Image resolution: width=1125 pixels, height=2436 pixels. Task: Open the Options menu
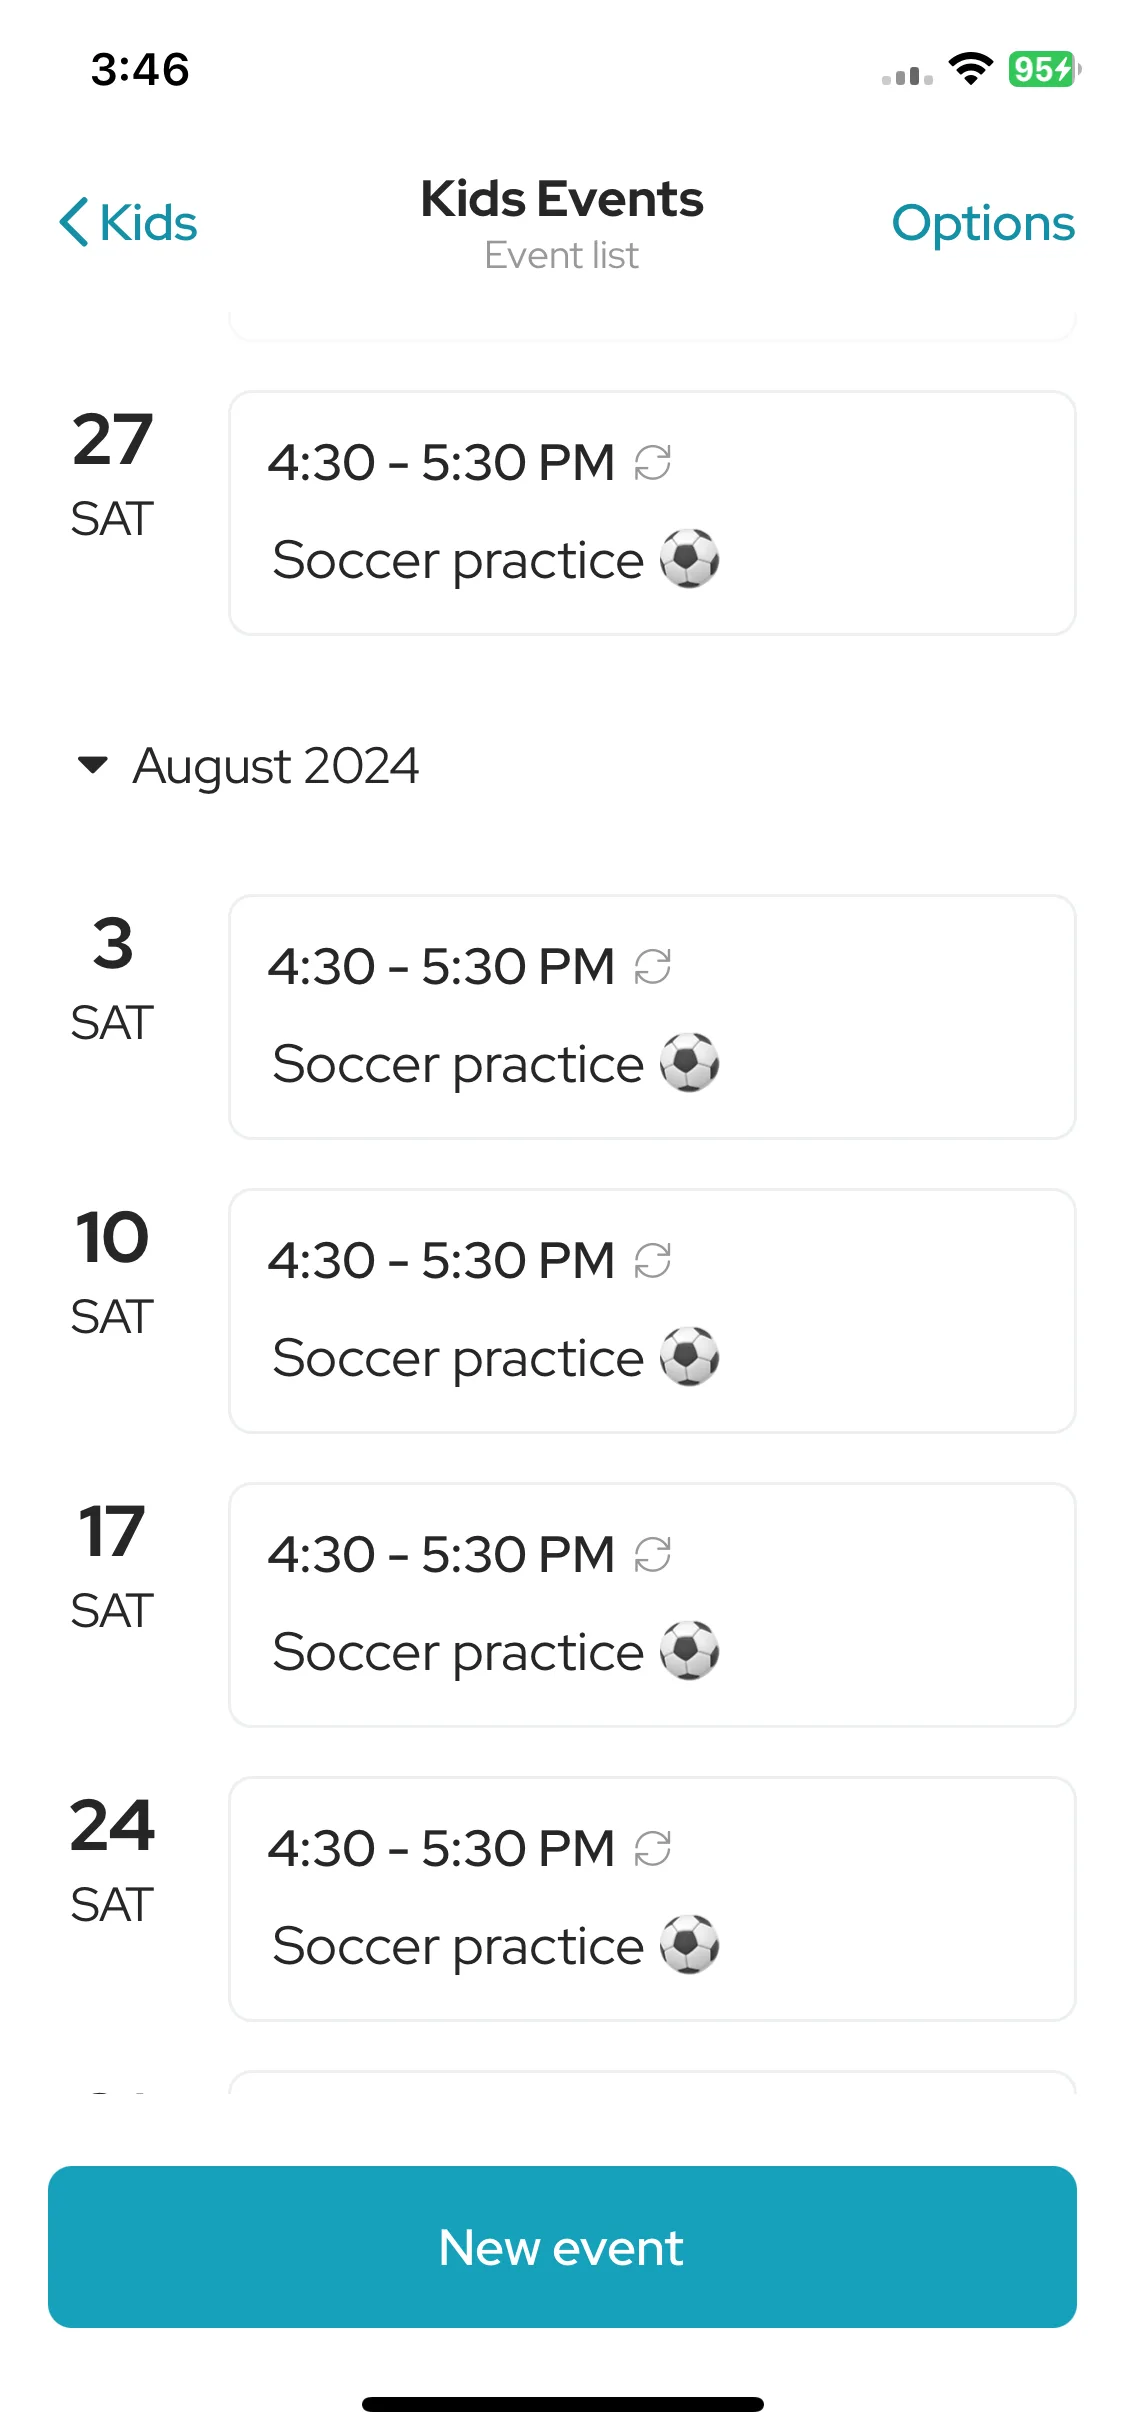[983, 223]
